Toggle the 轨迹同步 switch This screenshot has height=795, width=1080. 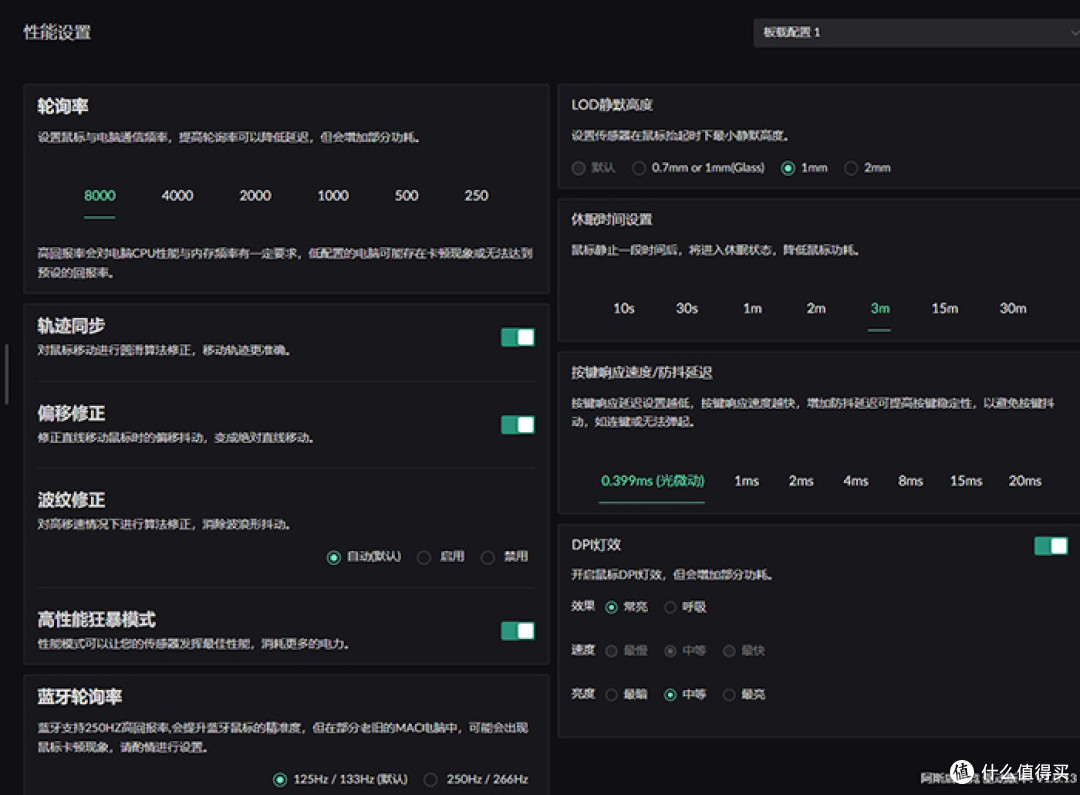pyautogui.click(x=518, y=337)
